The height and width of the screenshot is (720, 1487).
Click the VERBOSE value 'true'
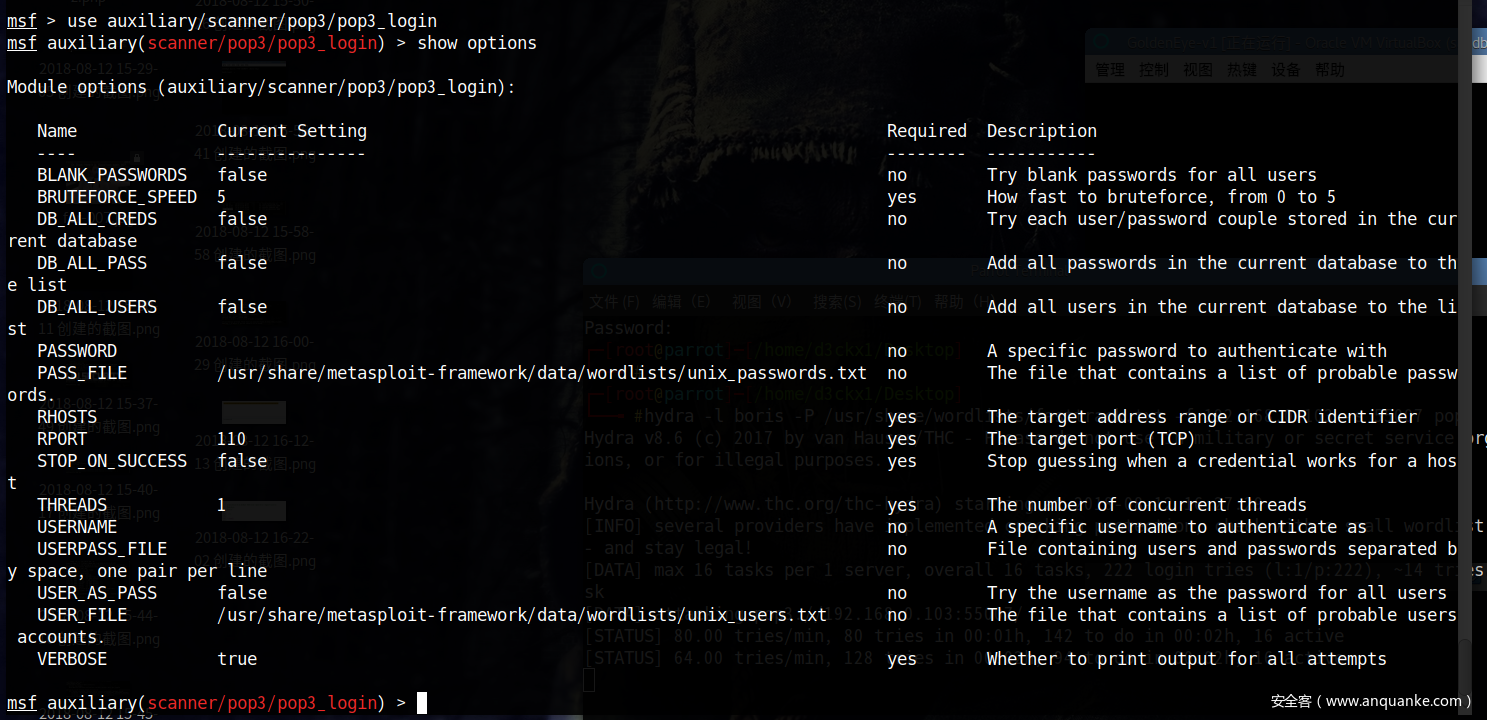[237, 659]
